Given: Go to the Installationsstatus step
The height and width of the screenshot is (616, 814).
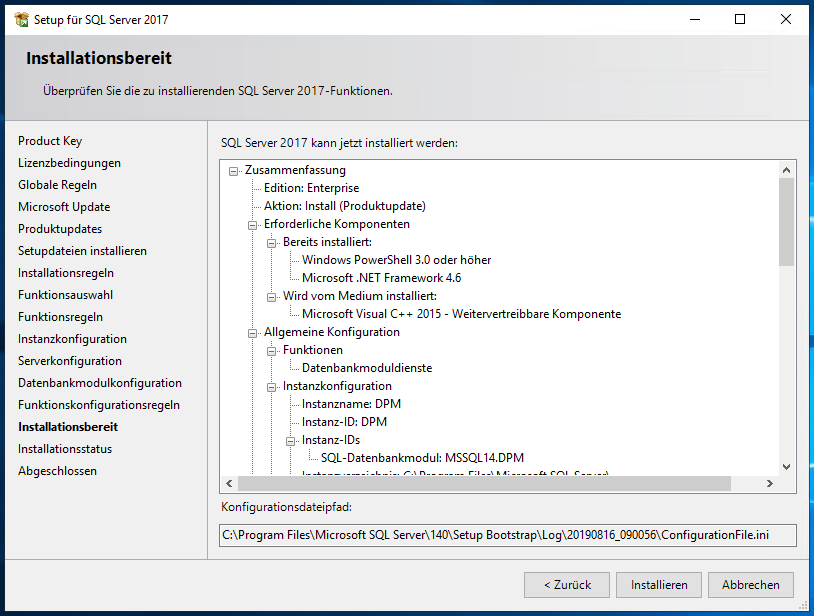Looking at the screenshot, I should [x=65, y=449].
